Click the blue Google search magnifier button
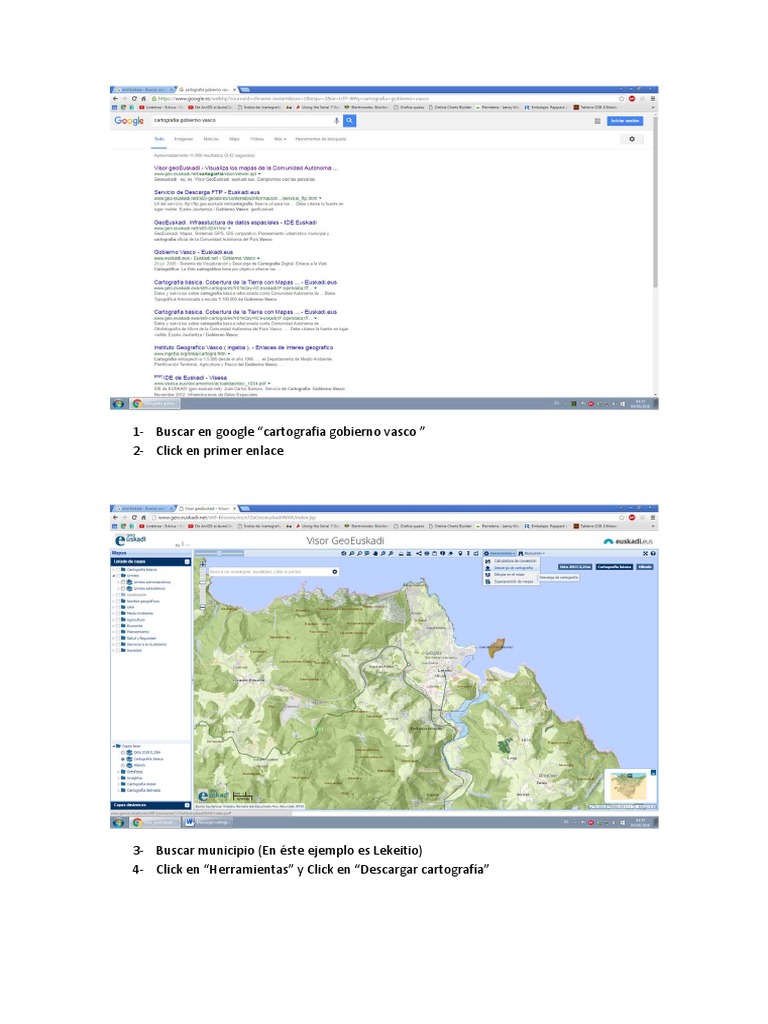The height and width of the screenshot is (1024, 768). click(x=349, y=121)
